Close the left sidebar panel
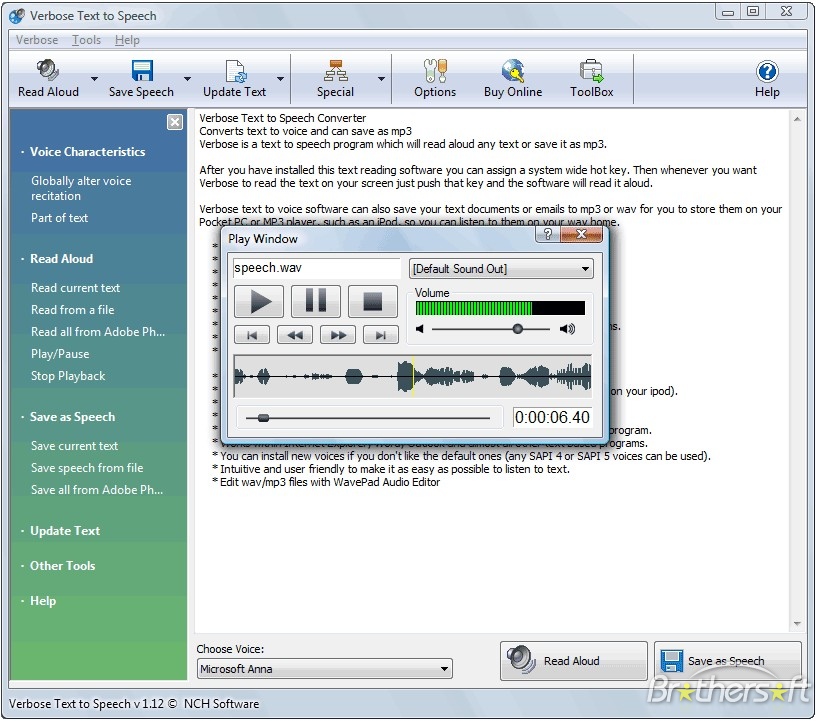Screen dimensions: 816x721 pyautogui.click(x=175, y=122)
